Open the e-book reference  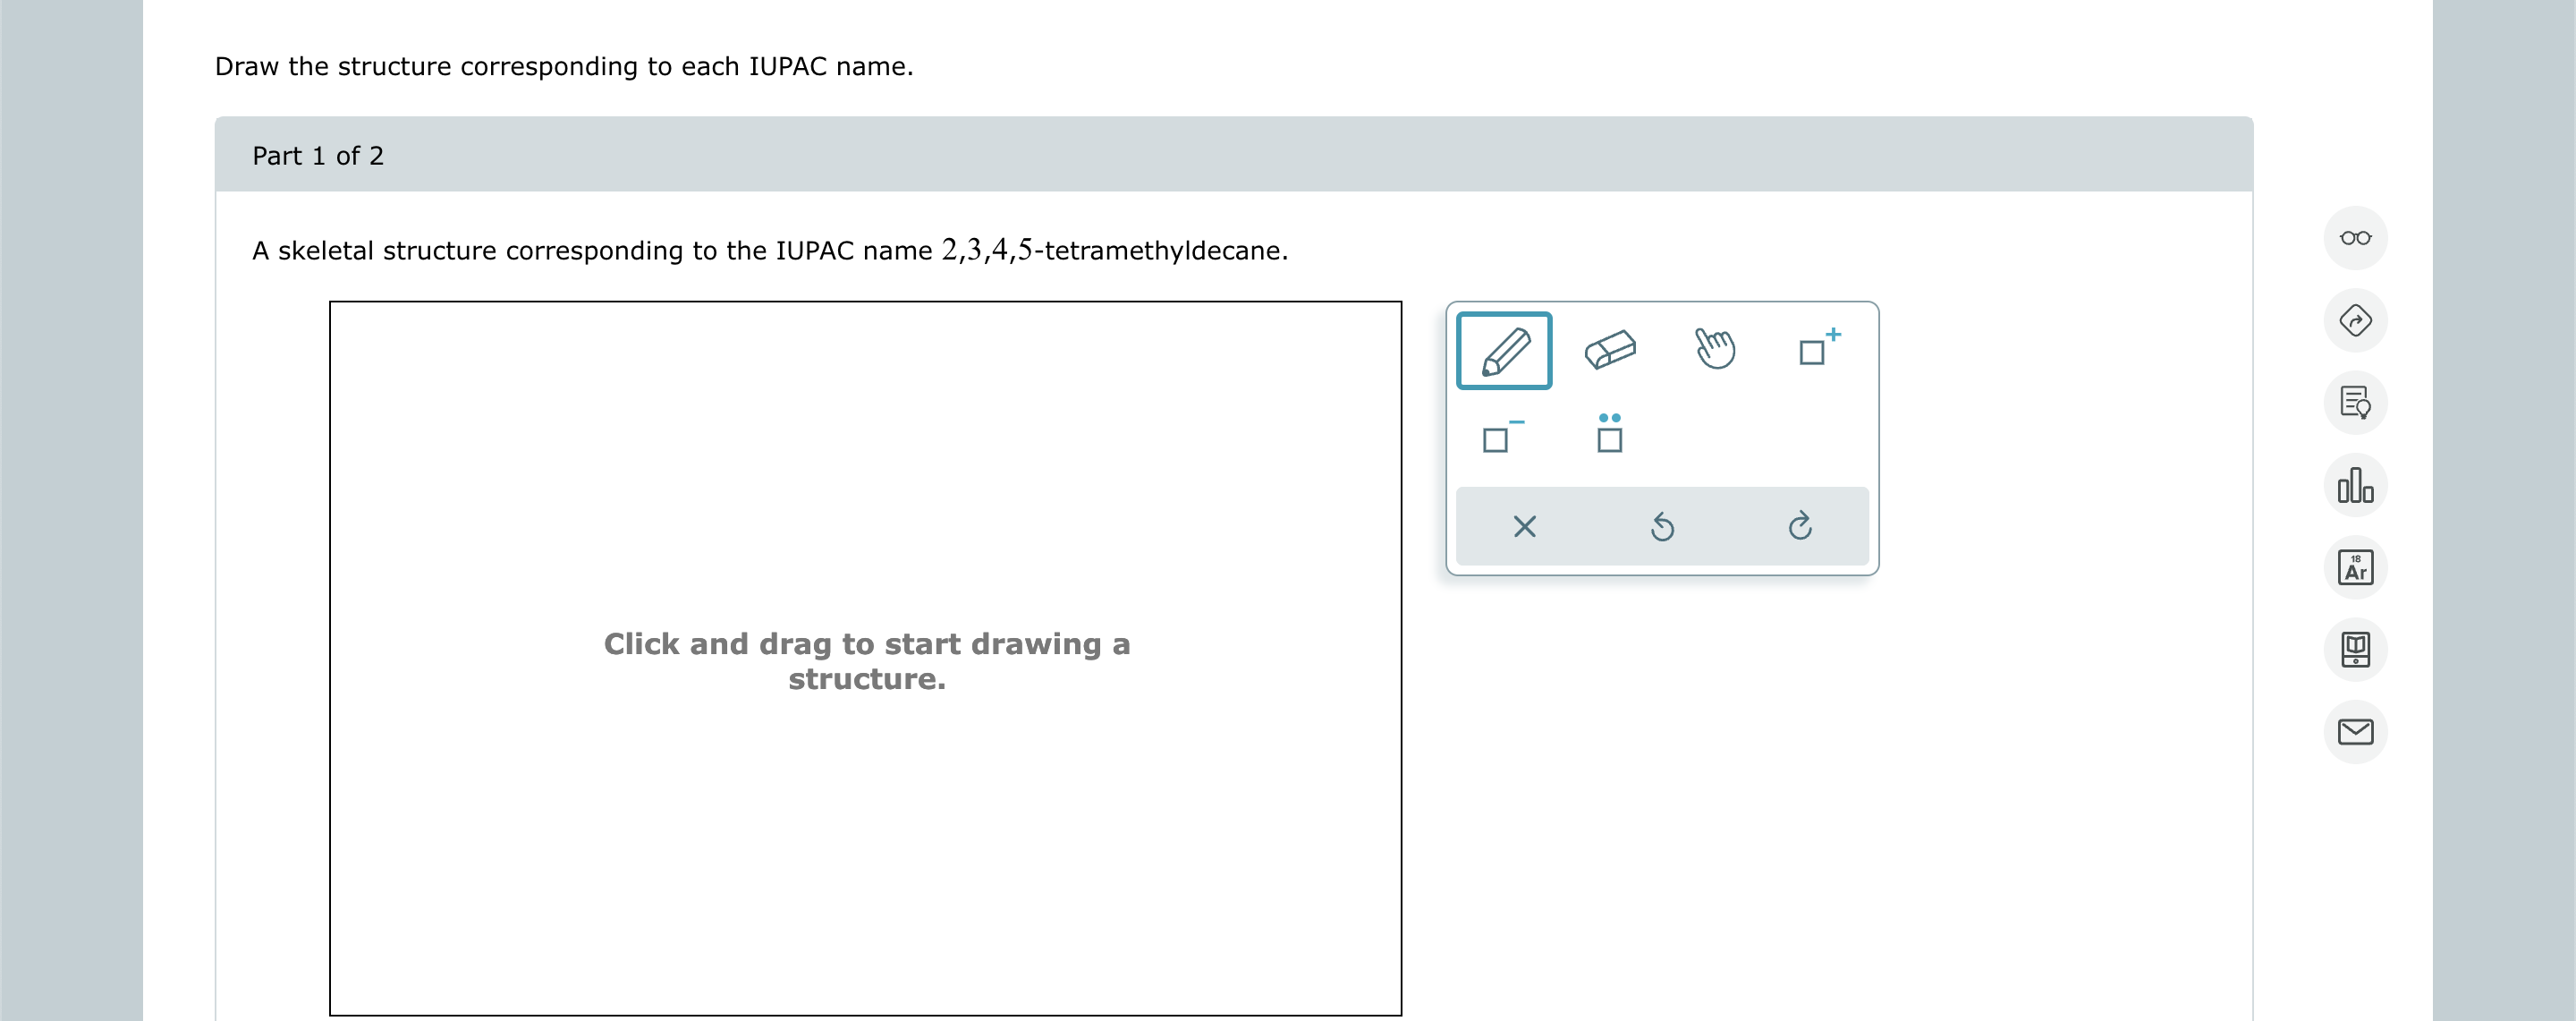[x=2355, y=649]
